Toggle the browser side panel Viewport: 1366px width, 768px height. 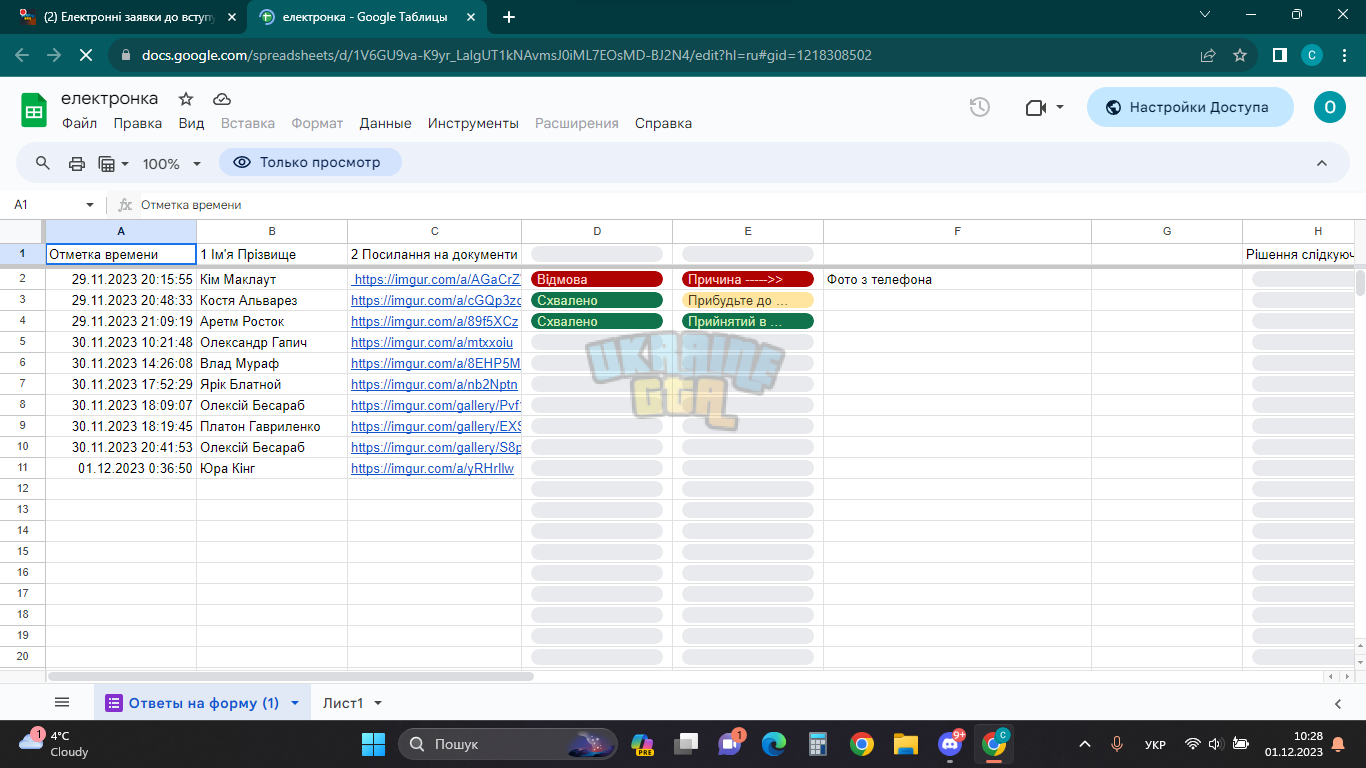(x=1279, y=55)
